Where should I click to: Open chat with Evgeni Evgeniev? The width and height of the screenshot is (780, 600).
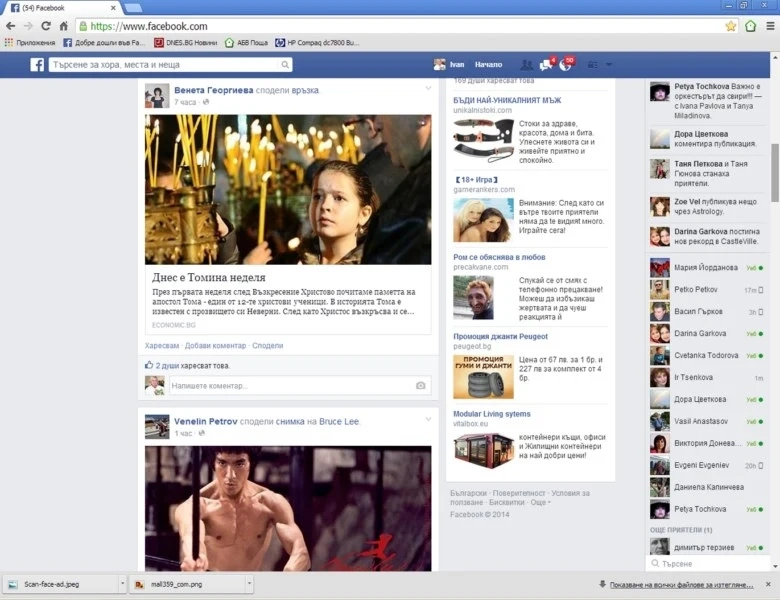point(706,465)
